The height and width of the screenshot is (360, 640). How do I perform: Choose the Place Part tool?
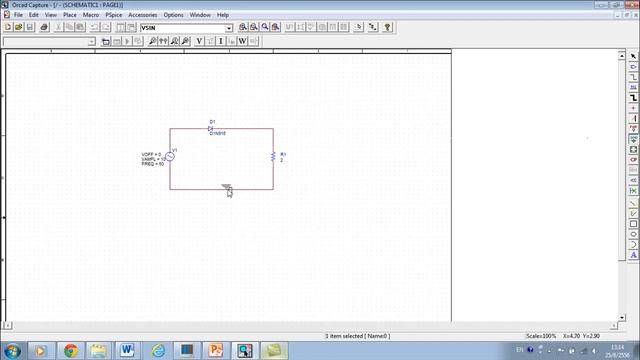pos(633,67)
